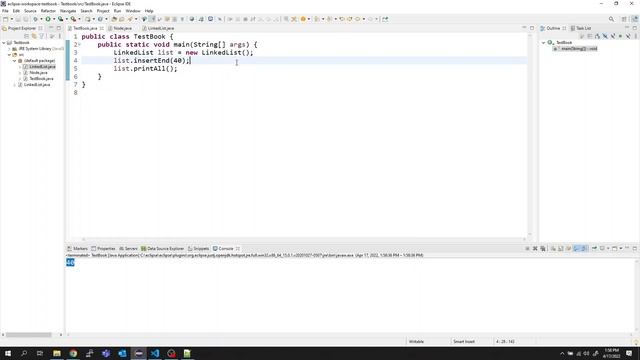Viewport: 640px width, 360px height.
Task: Click the Project Explorer horizontal scrollbar
Action: tap(29, 335)
